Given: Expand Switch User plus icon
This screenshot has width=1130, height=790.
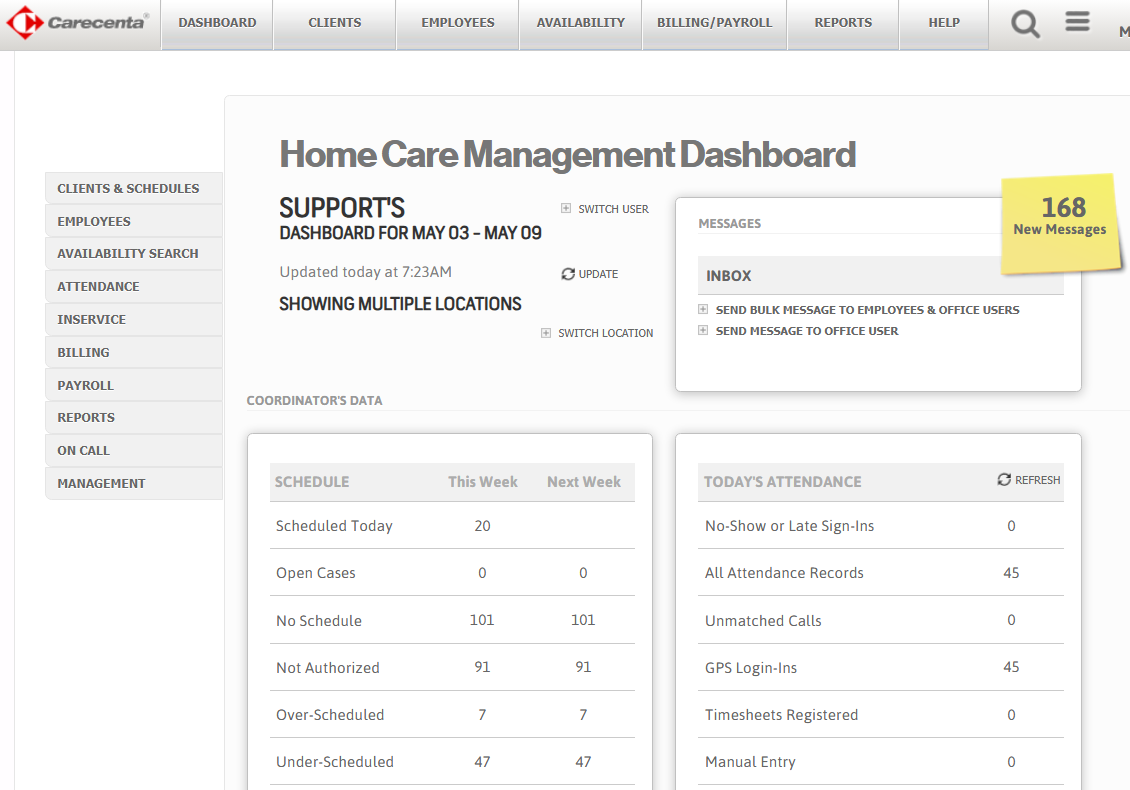Looking at the screenshot, I should pyautogui.click(x=566, y=208).
